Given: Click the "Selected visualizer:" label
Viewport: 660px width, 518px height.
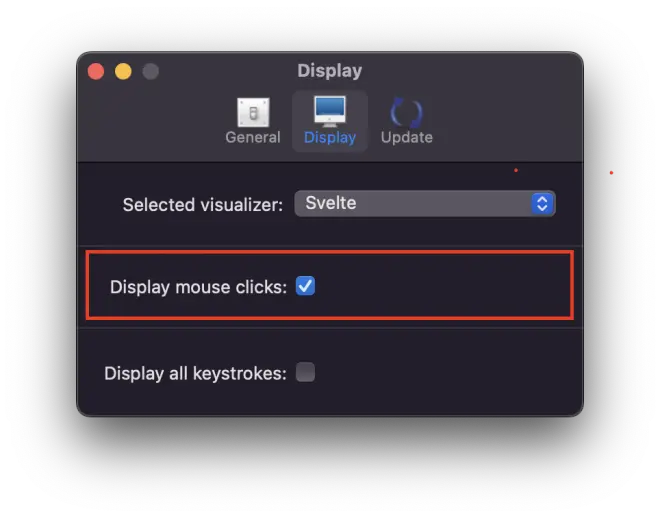Looking at the screenshot, I should click(x=202, y=205).
